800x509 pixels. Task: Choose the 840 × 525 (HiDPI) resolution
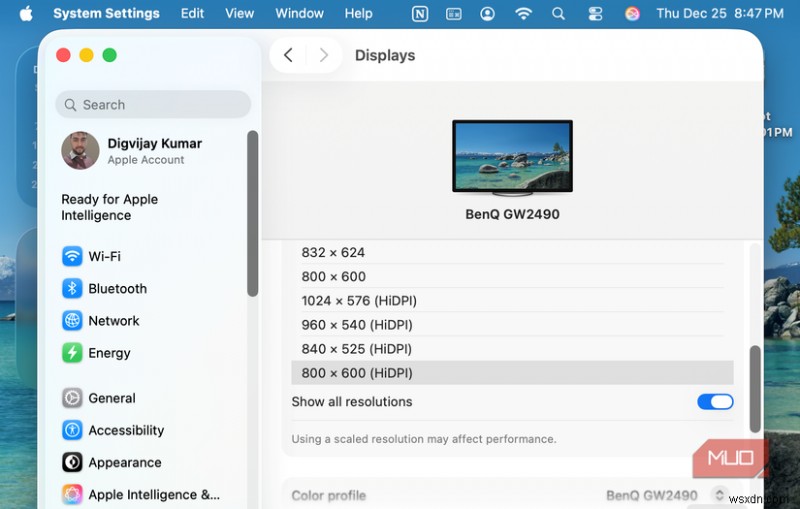[x=512, y=348]
